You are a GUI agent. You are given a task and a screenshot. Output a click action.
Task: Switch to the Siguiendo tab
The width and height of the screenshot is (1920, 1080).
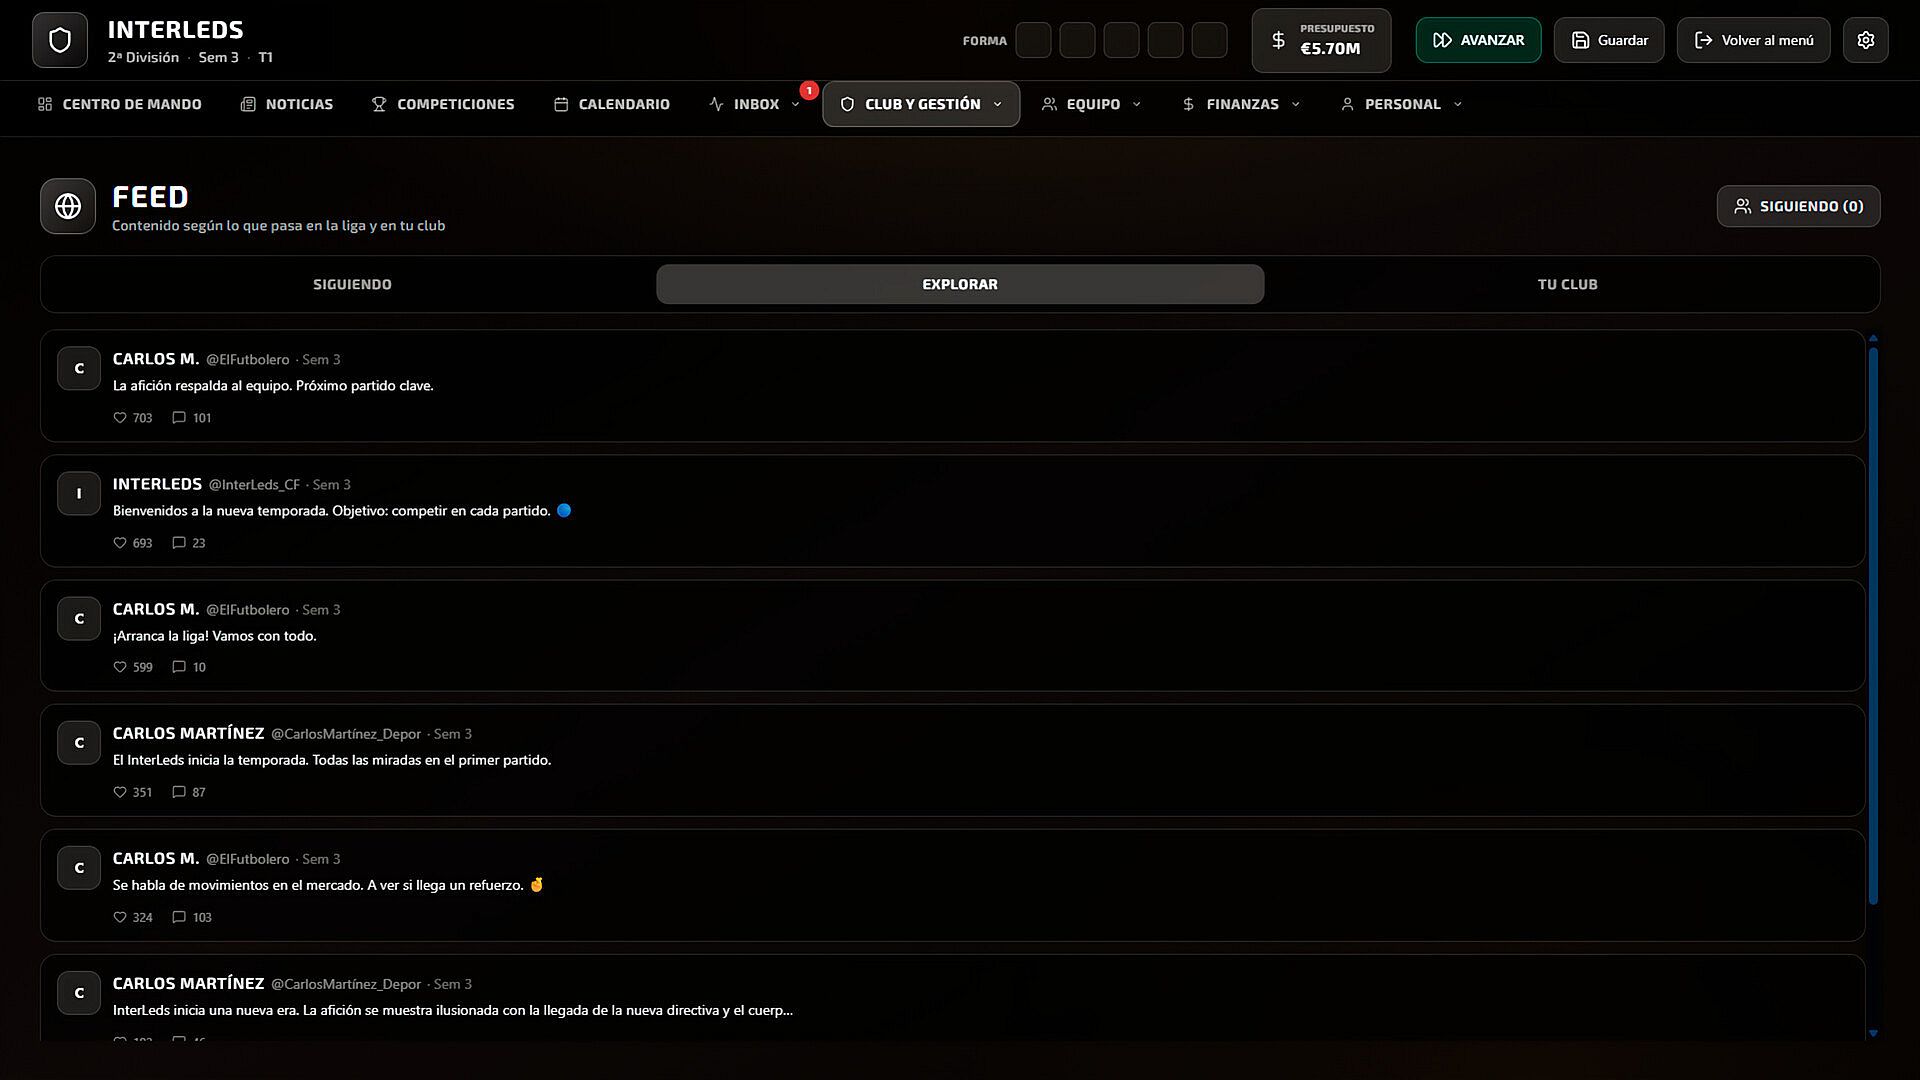point(352,284)
